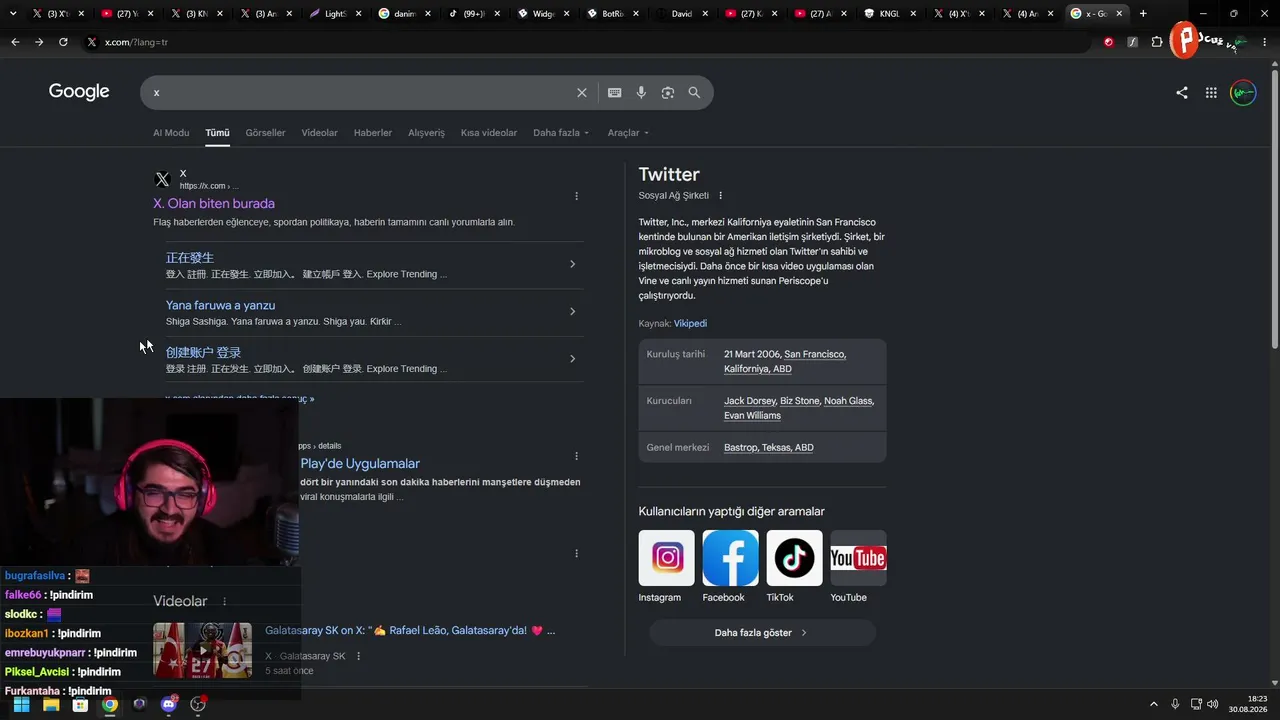Switch to the Haberler tab
Screen dimensions: 1280x720
click(x=373, y=133)
